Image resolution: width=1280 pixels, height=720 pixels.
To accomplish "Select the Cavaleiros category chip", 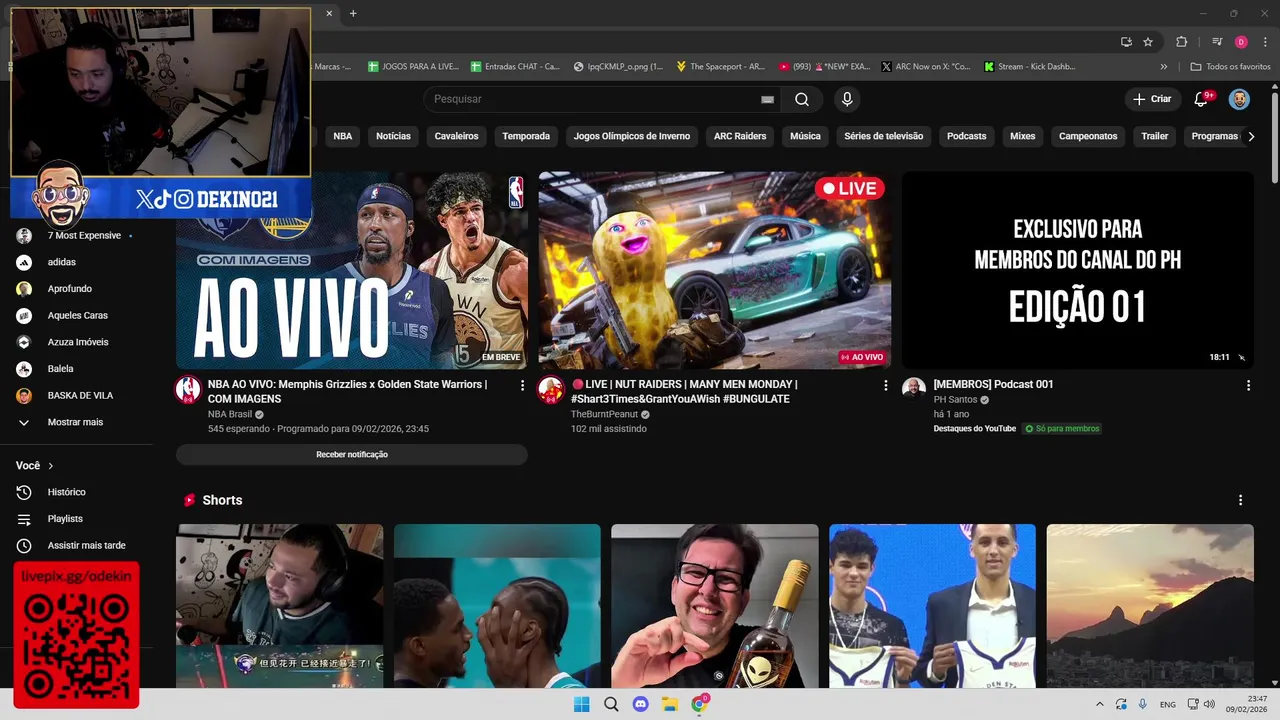I will click(x=456, y=136).
